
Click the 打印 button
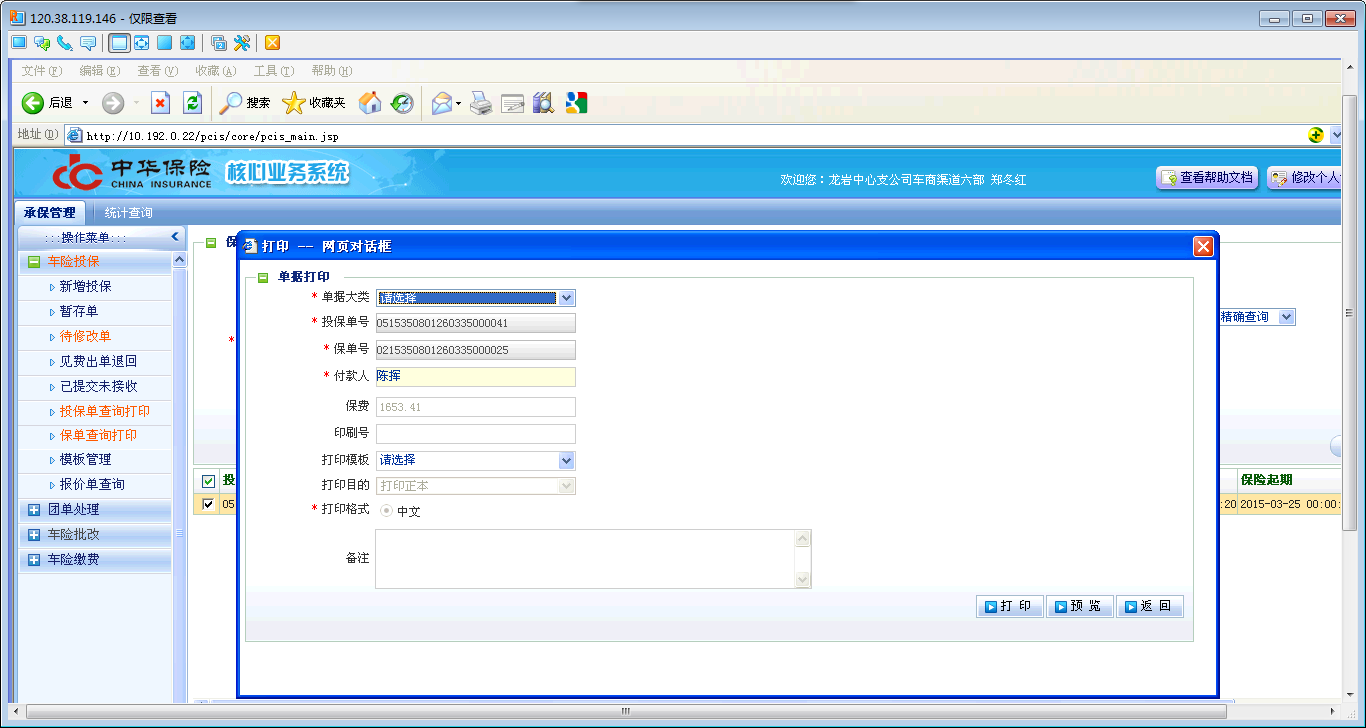[x=1010, y=606]
